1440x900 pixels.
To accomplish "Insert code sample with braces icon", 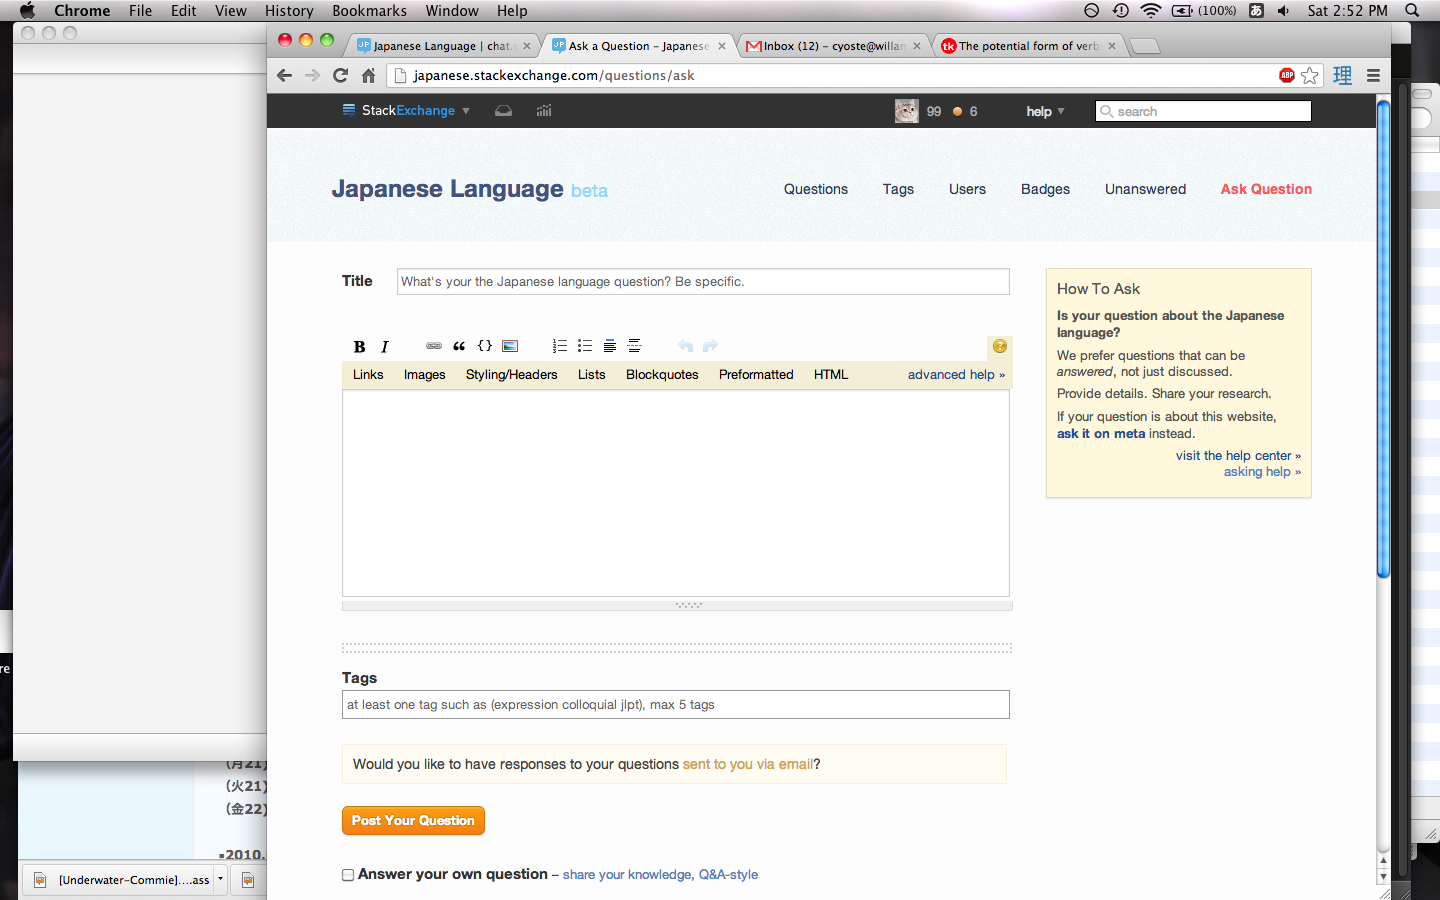I will click(x=485, y=346).
